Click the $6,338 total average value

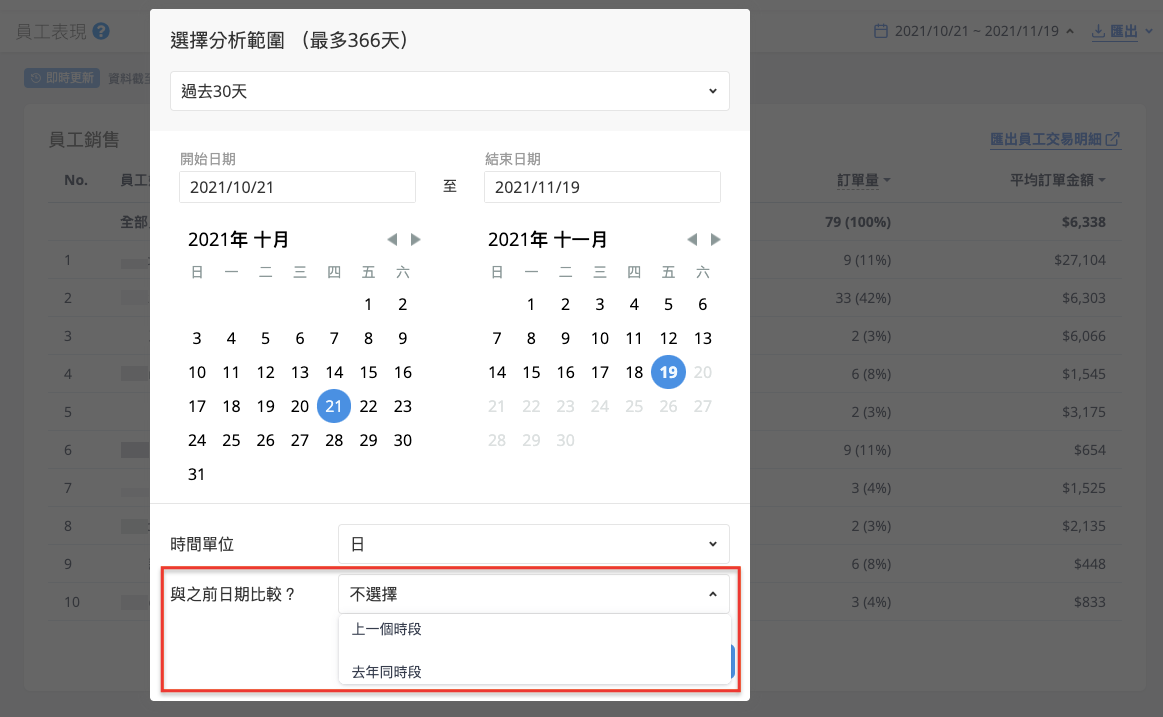(x=1084, y=222)
